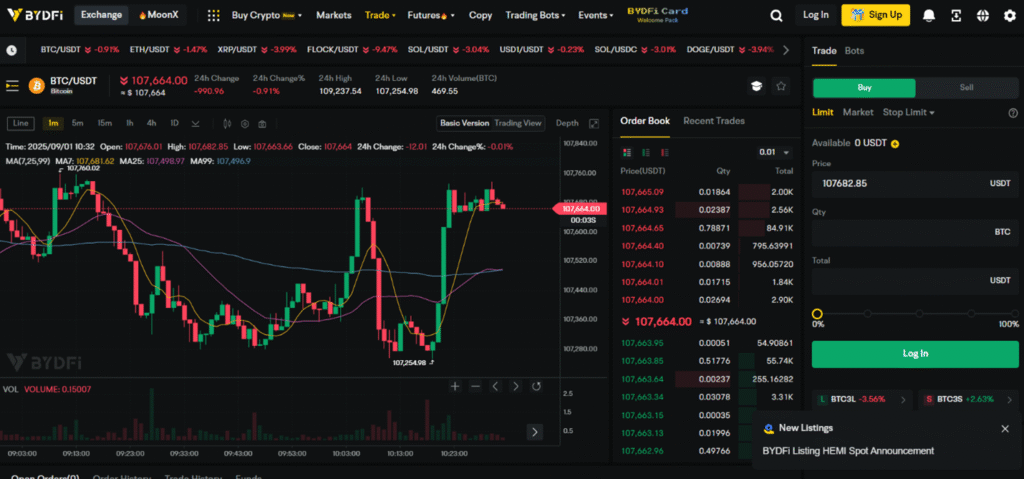The image size is (1024, 479).
Task: Open the BYDFi Card Welcome Pack link
Action: pos(658,15)
